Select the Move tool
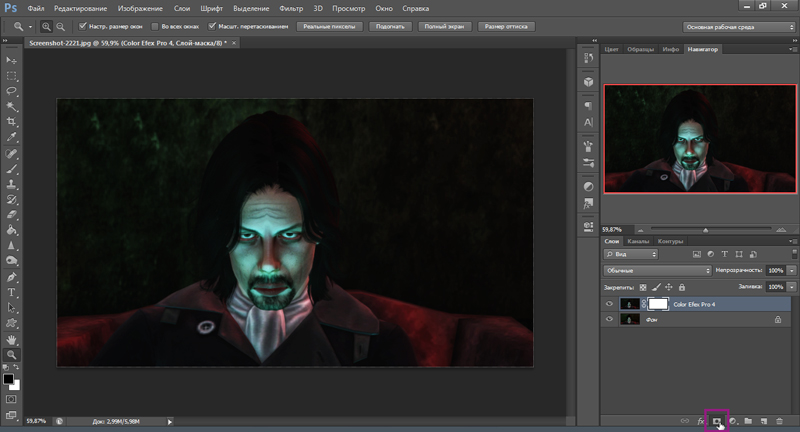800x432 pixels. coord(11,60)
